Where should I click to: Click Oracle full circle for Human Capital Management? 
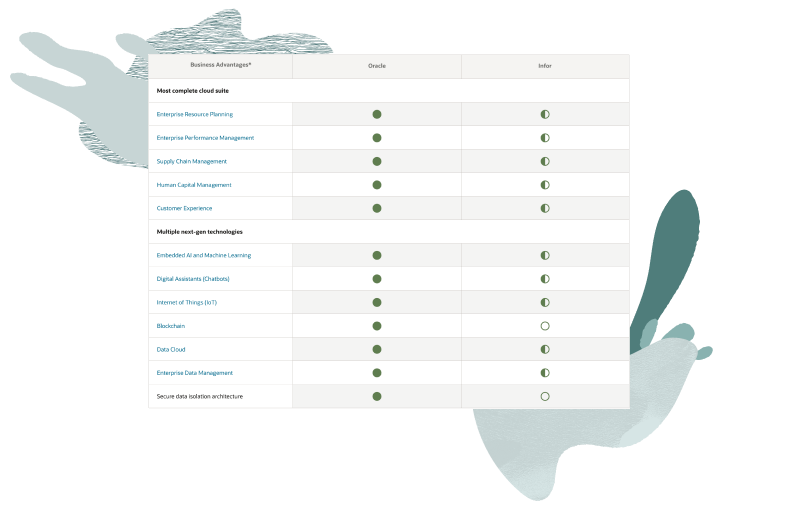[x=377, y=185]
